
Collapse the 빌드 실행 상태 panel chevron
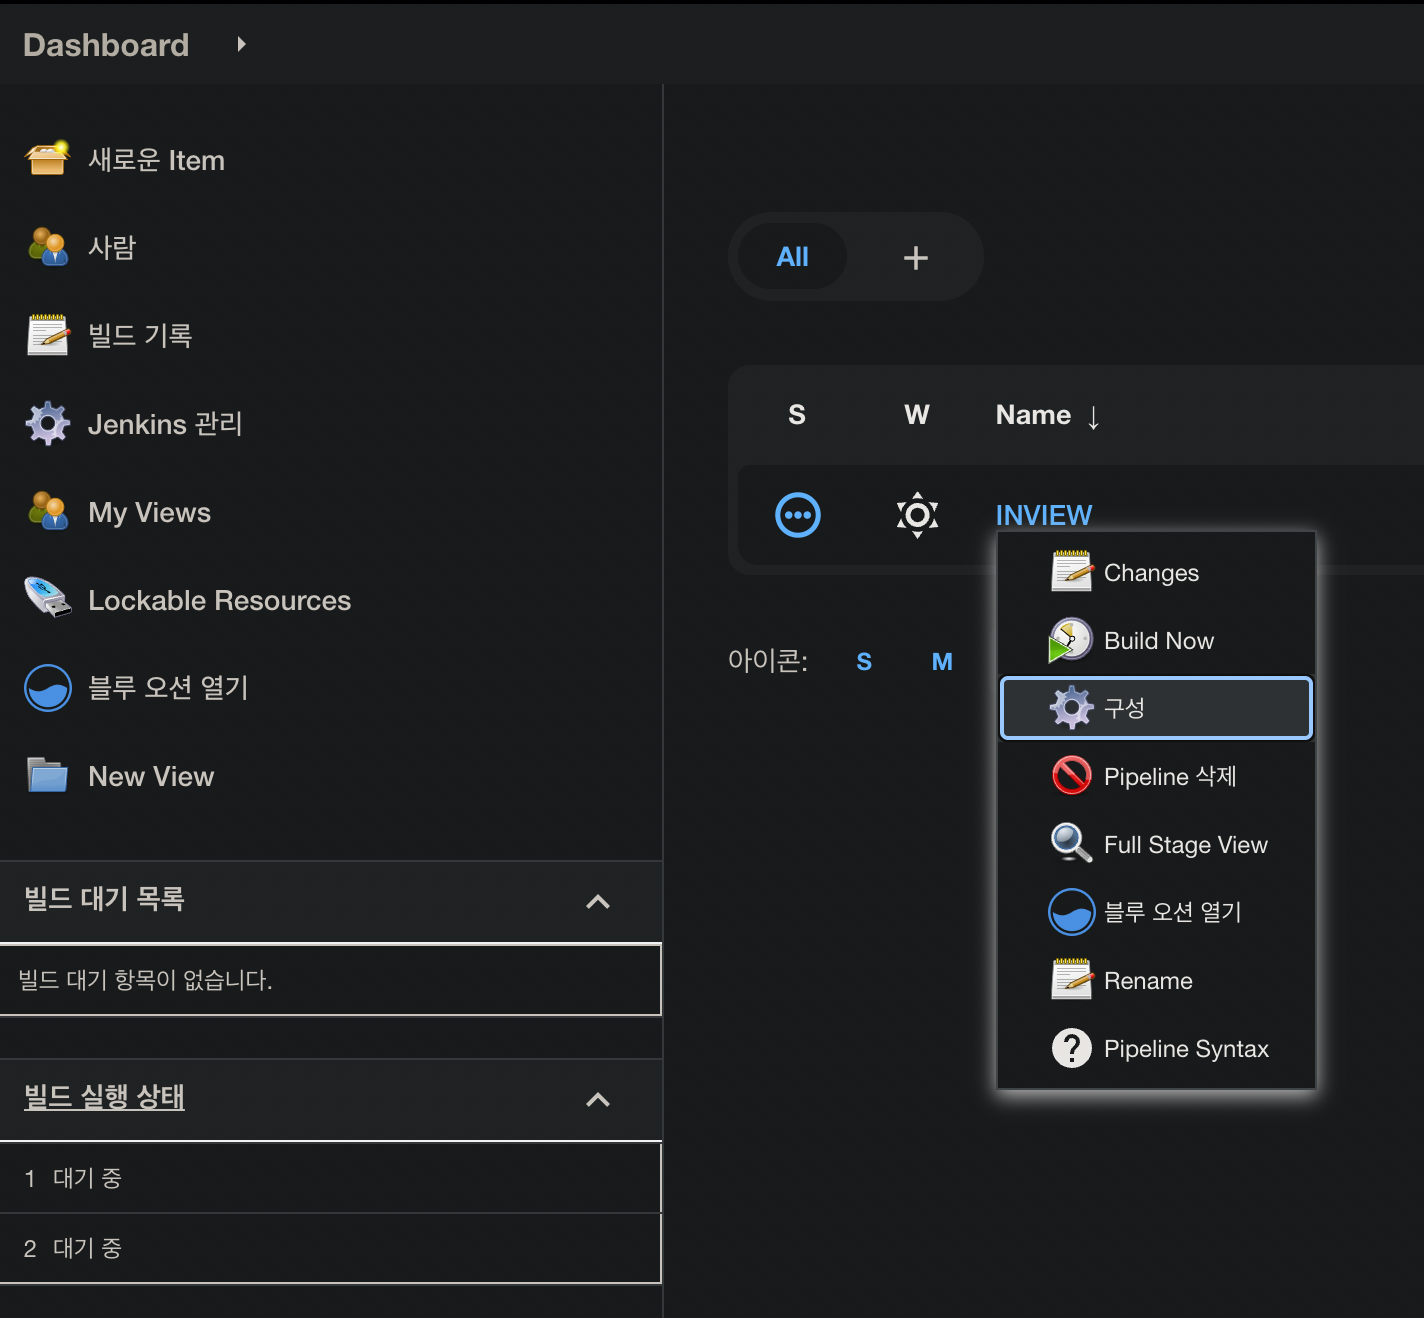click(598, 1100)
